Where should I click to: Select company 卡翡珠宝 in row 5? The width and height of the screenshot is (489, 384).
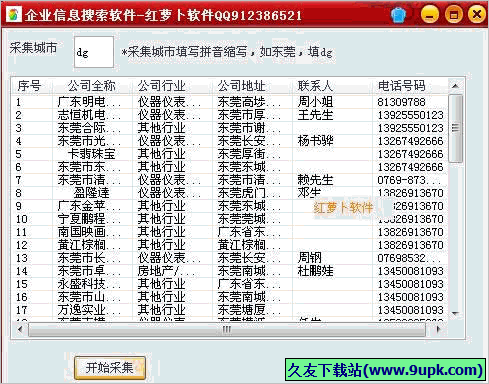[x=92, y=154]
